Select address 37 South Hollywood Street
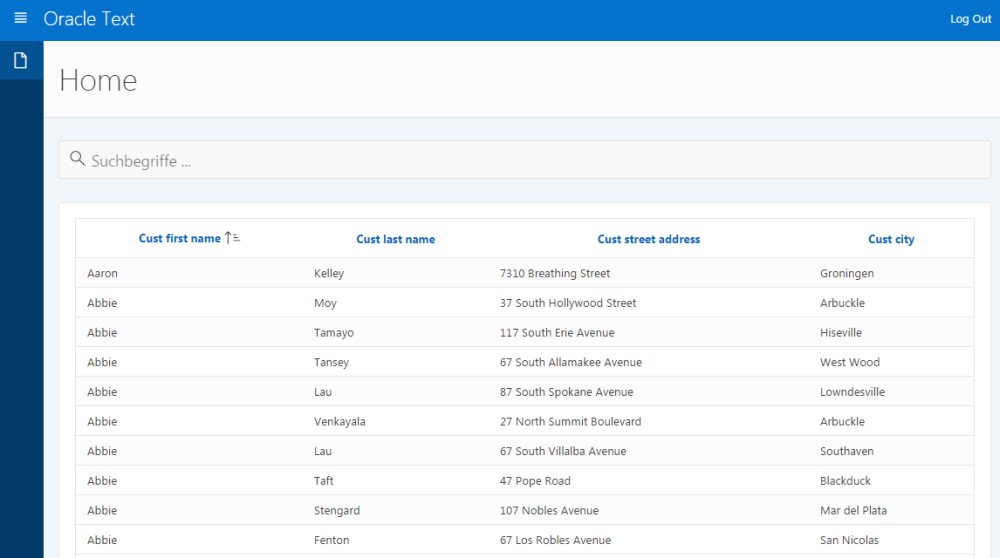Image resolution: width=1000 pixels, height=558 pixels. point(568,303)
